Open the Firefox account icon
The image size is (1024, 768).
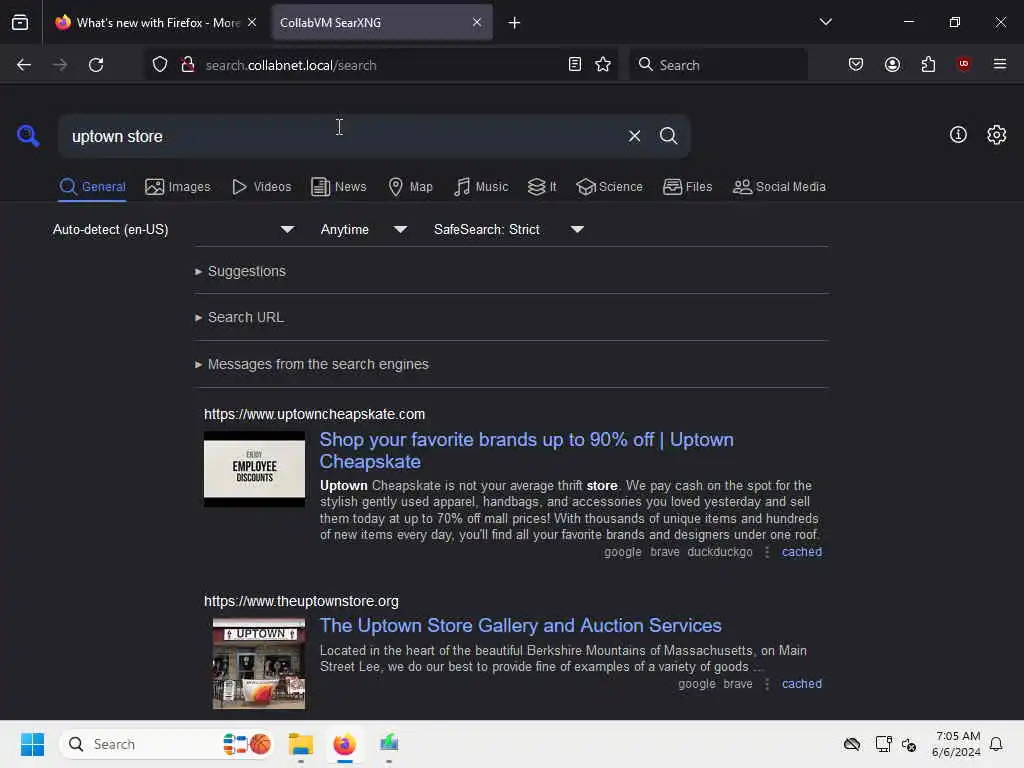pyautogui.click(x=892, y=64)
